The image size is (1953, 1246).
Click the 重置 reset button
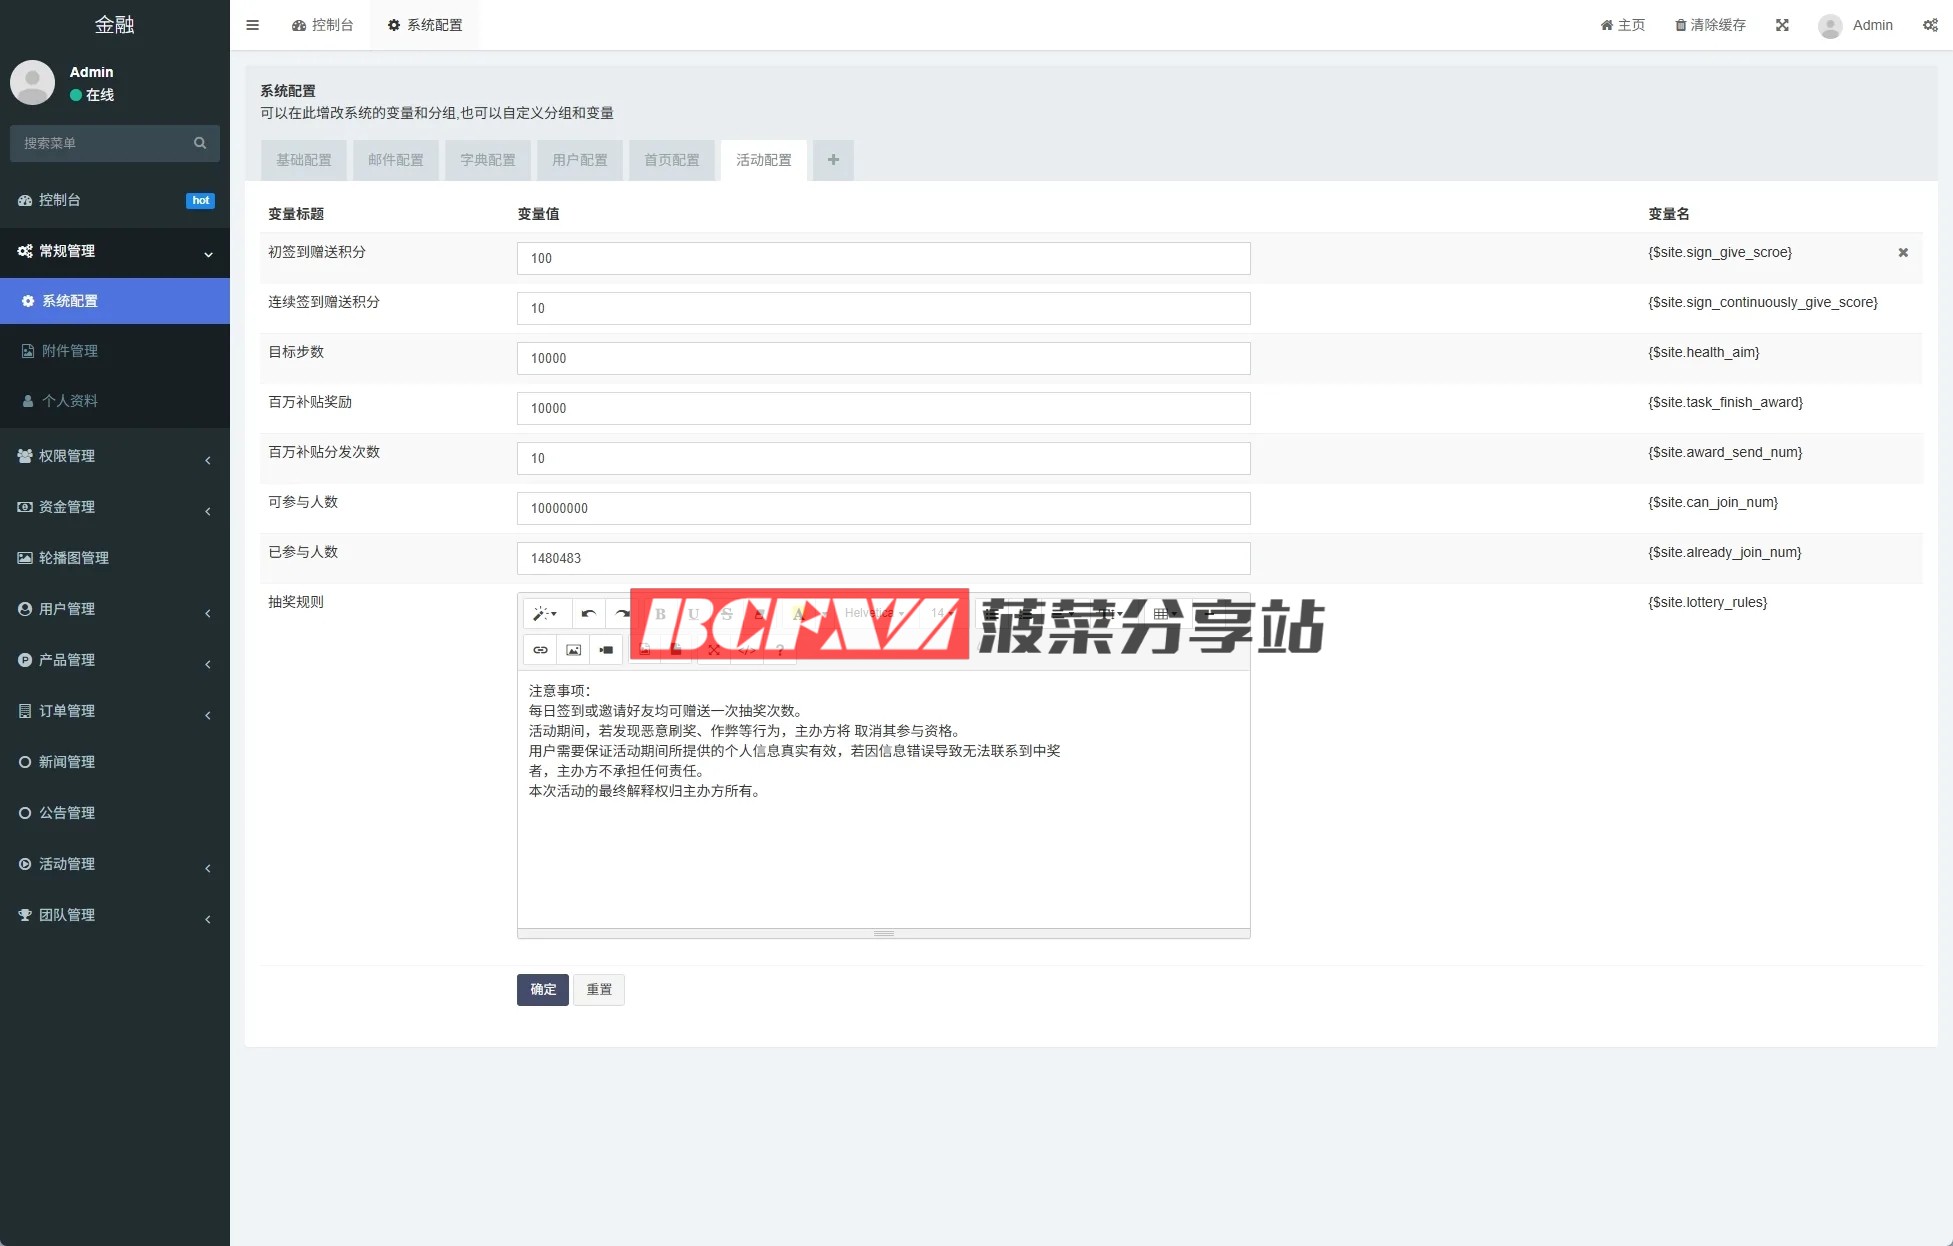pyautogui.click(x=599, y=990)
